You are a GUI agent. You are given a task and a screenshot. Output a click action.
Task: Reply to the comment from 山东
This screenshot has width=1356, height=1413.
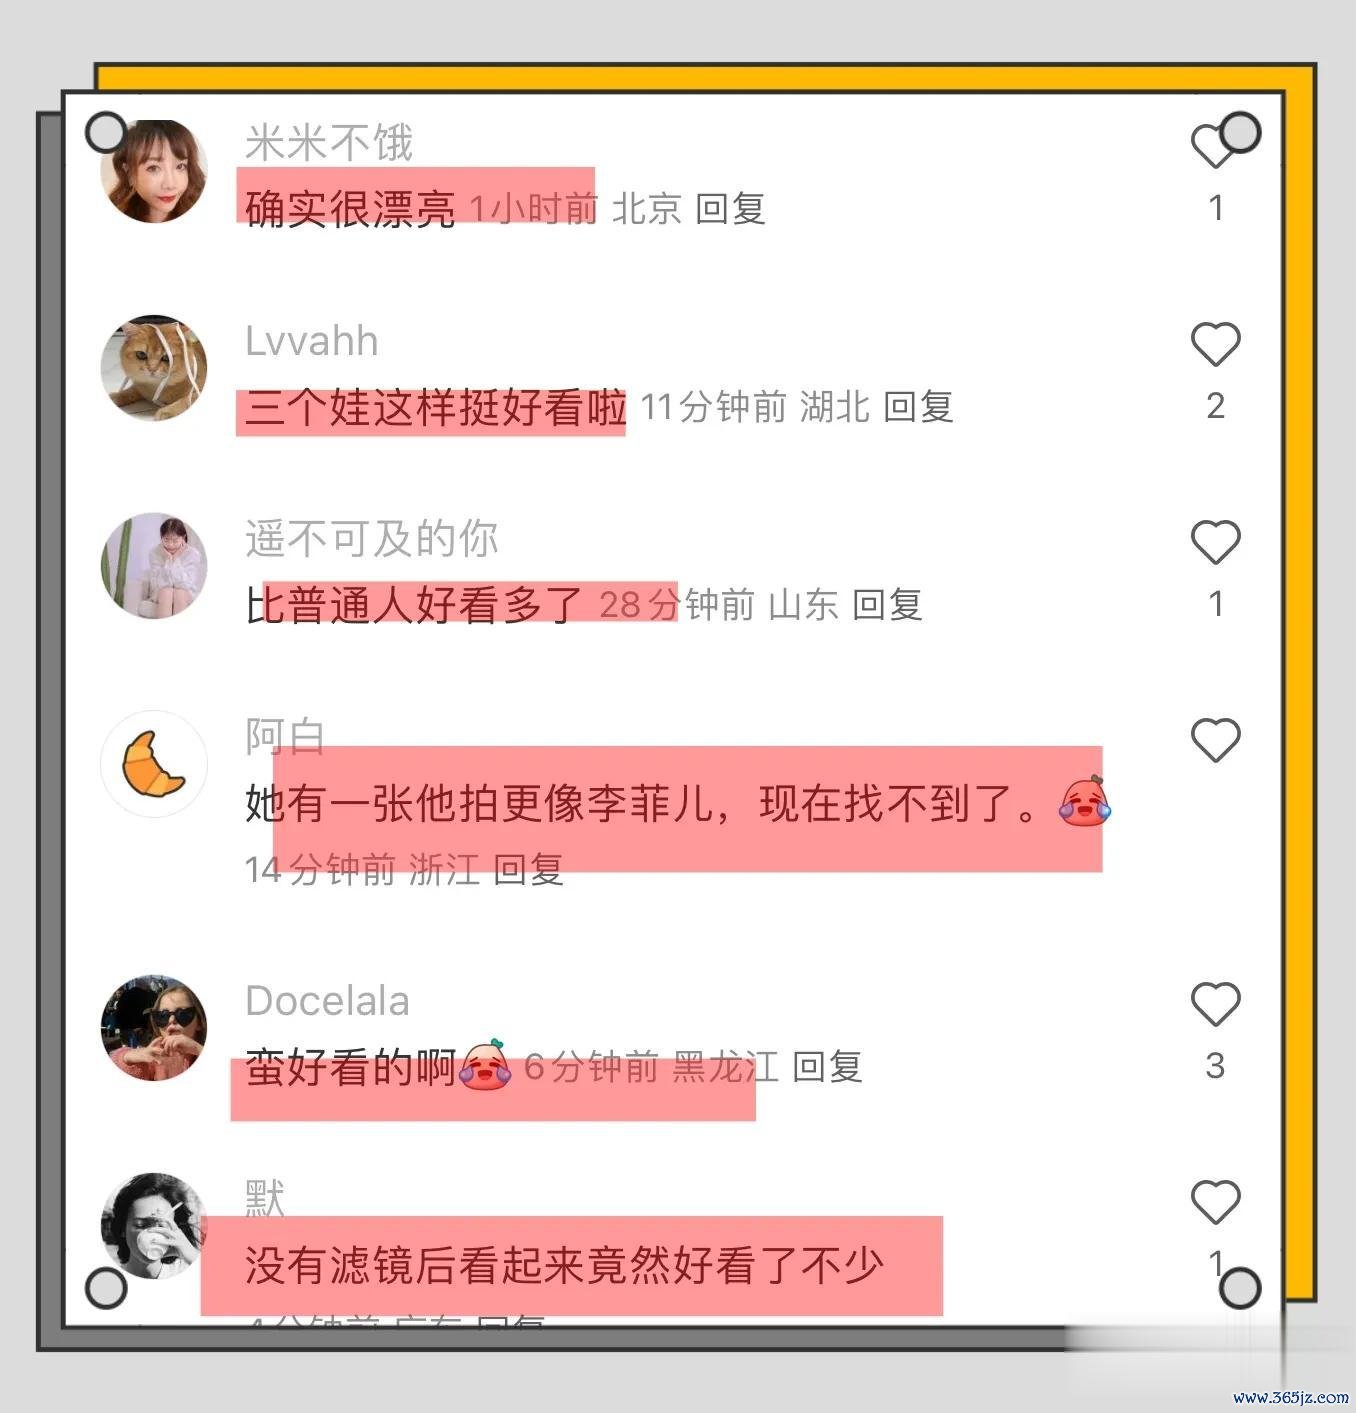click(x=887, y=605)
